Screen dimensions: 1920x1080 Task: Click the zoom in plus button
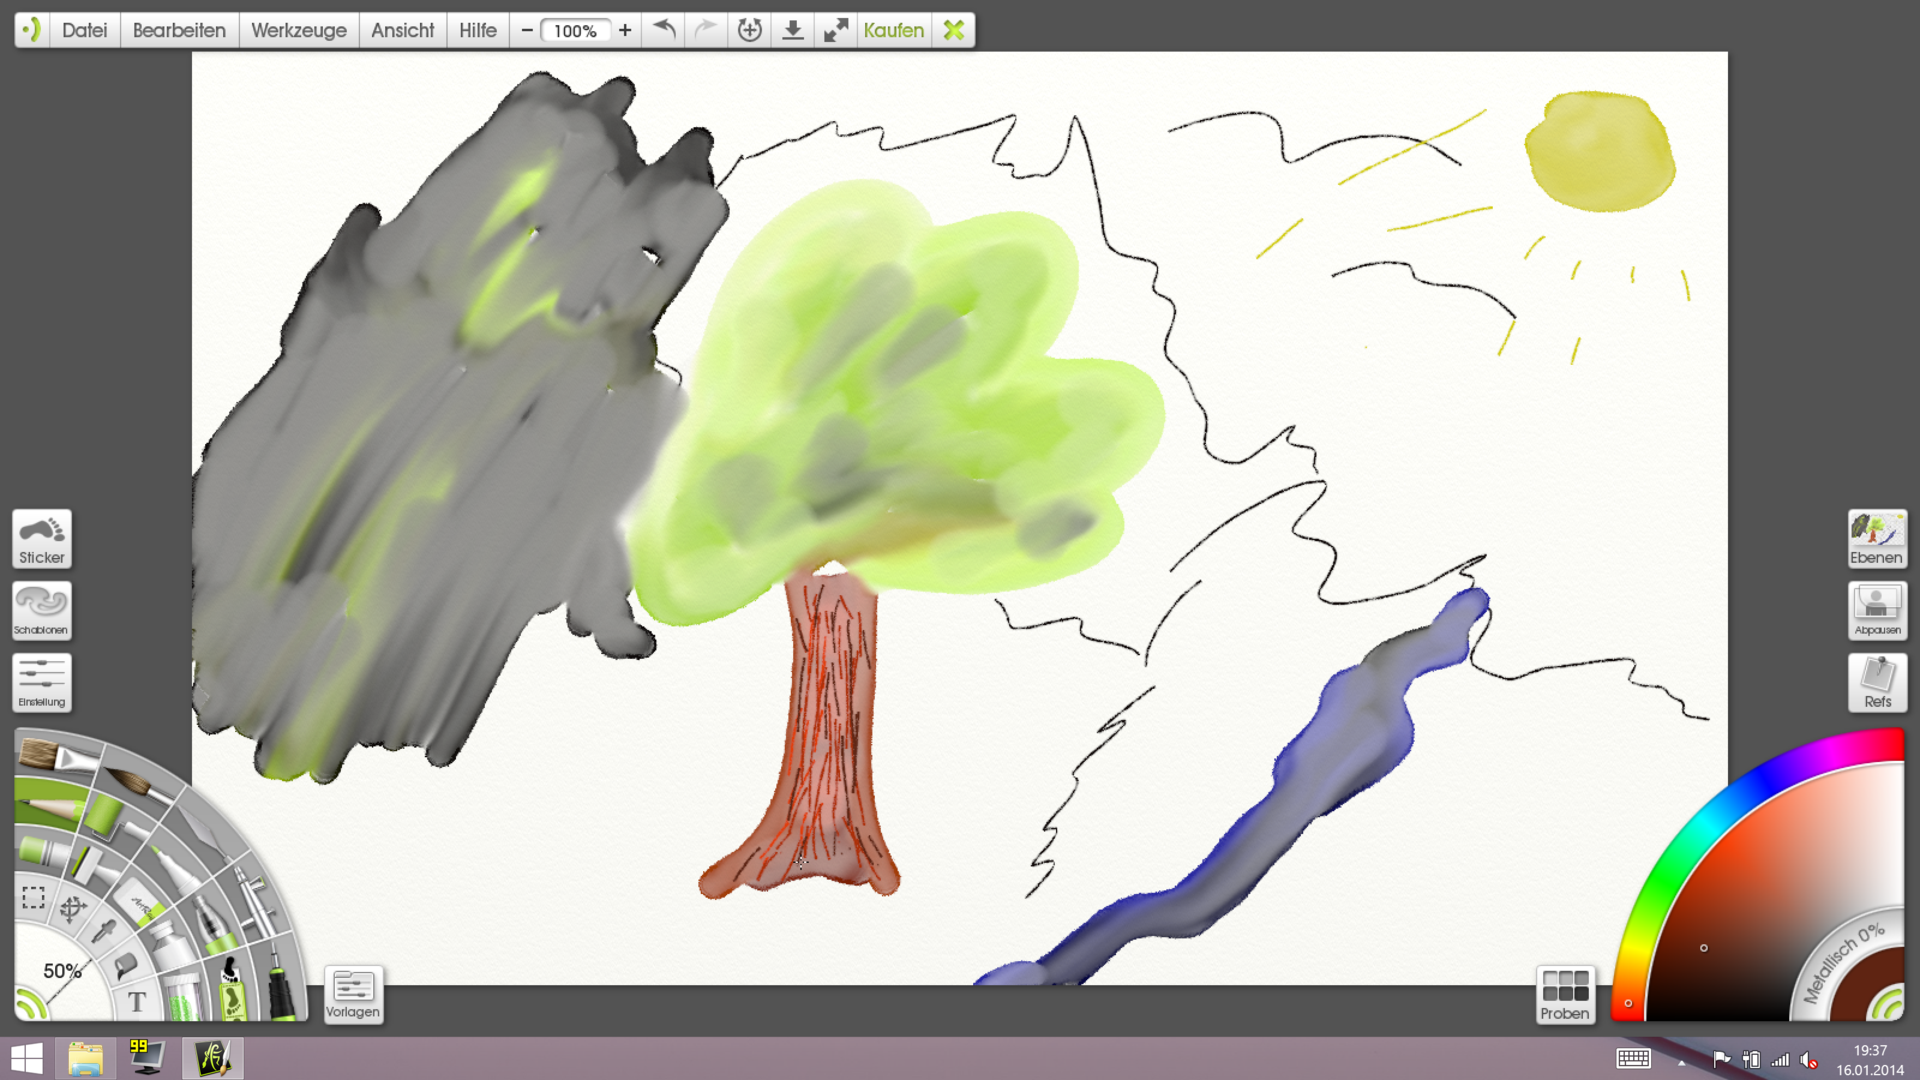[x=625, y=30]
